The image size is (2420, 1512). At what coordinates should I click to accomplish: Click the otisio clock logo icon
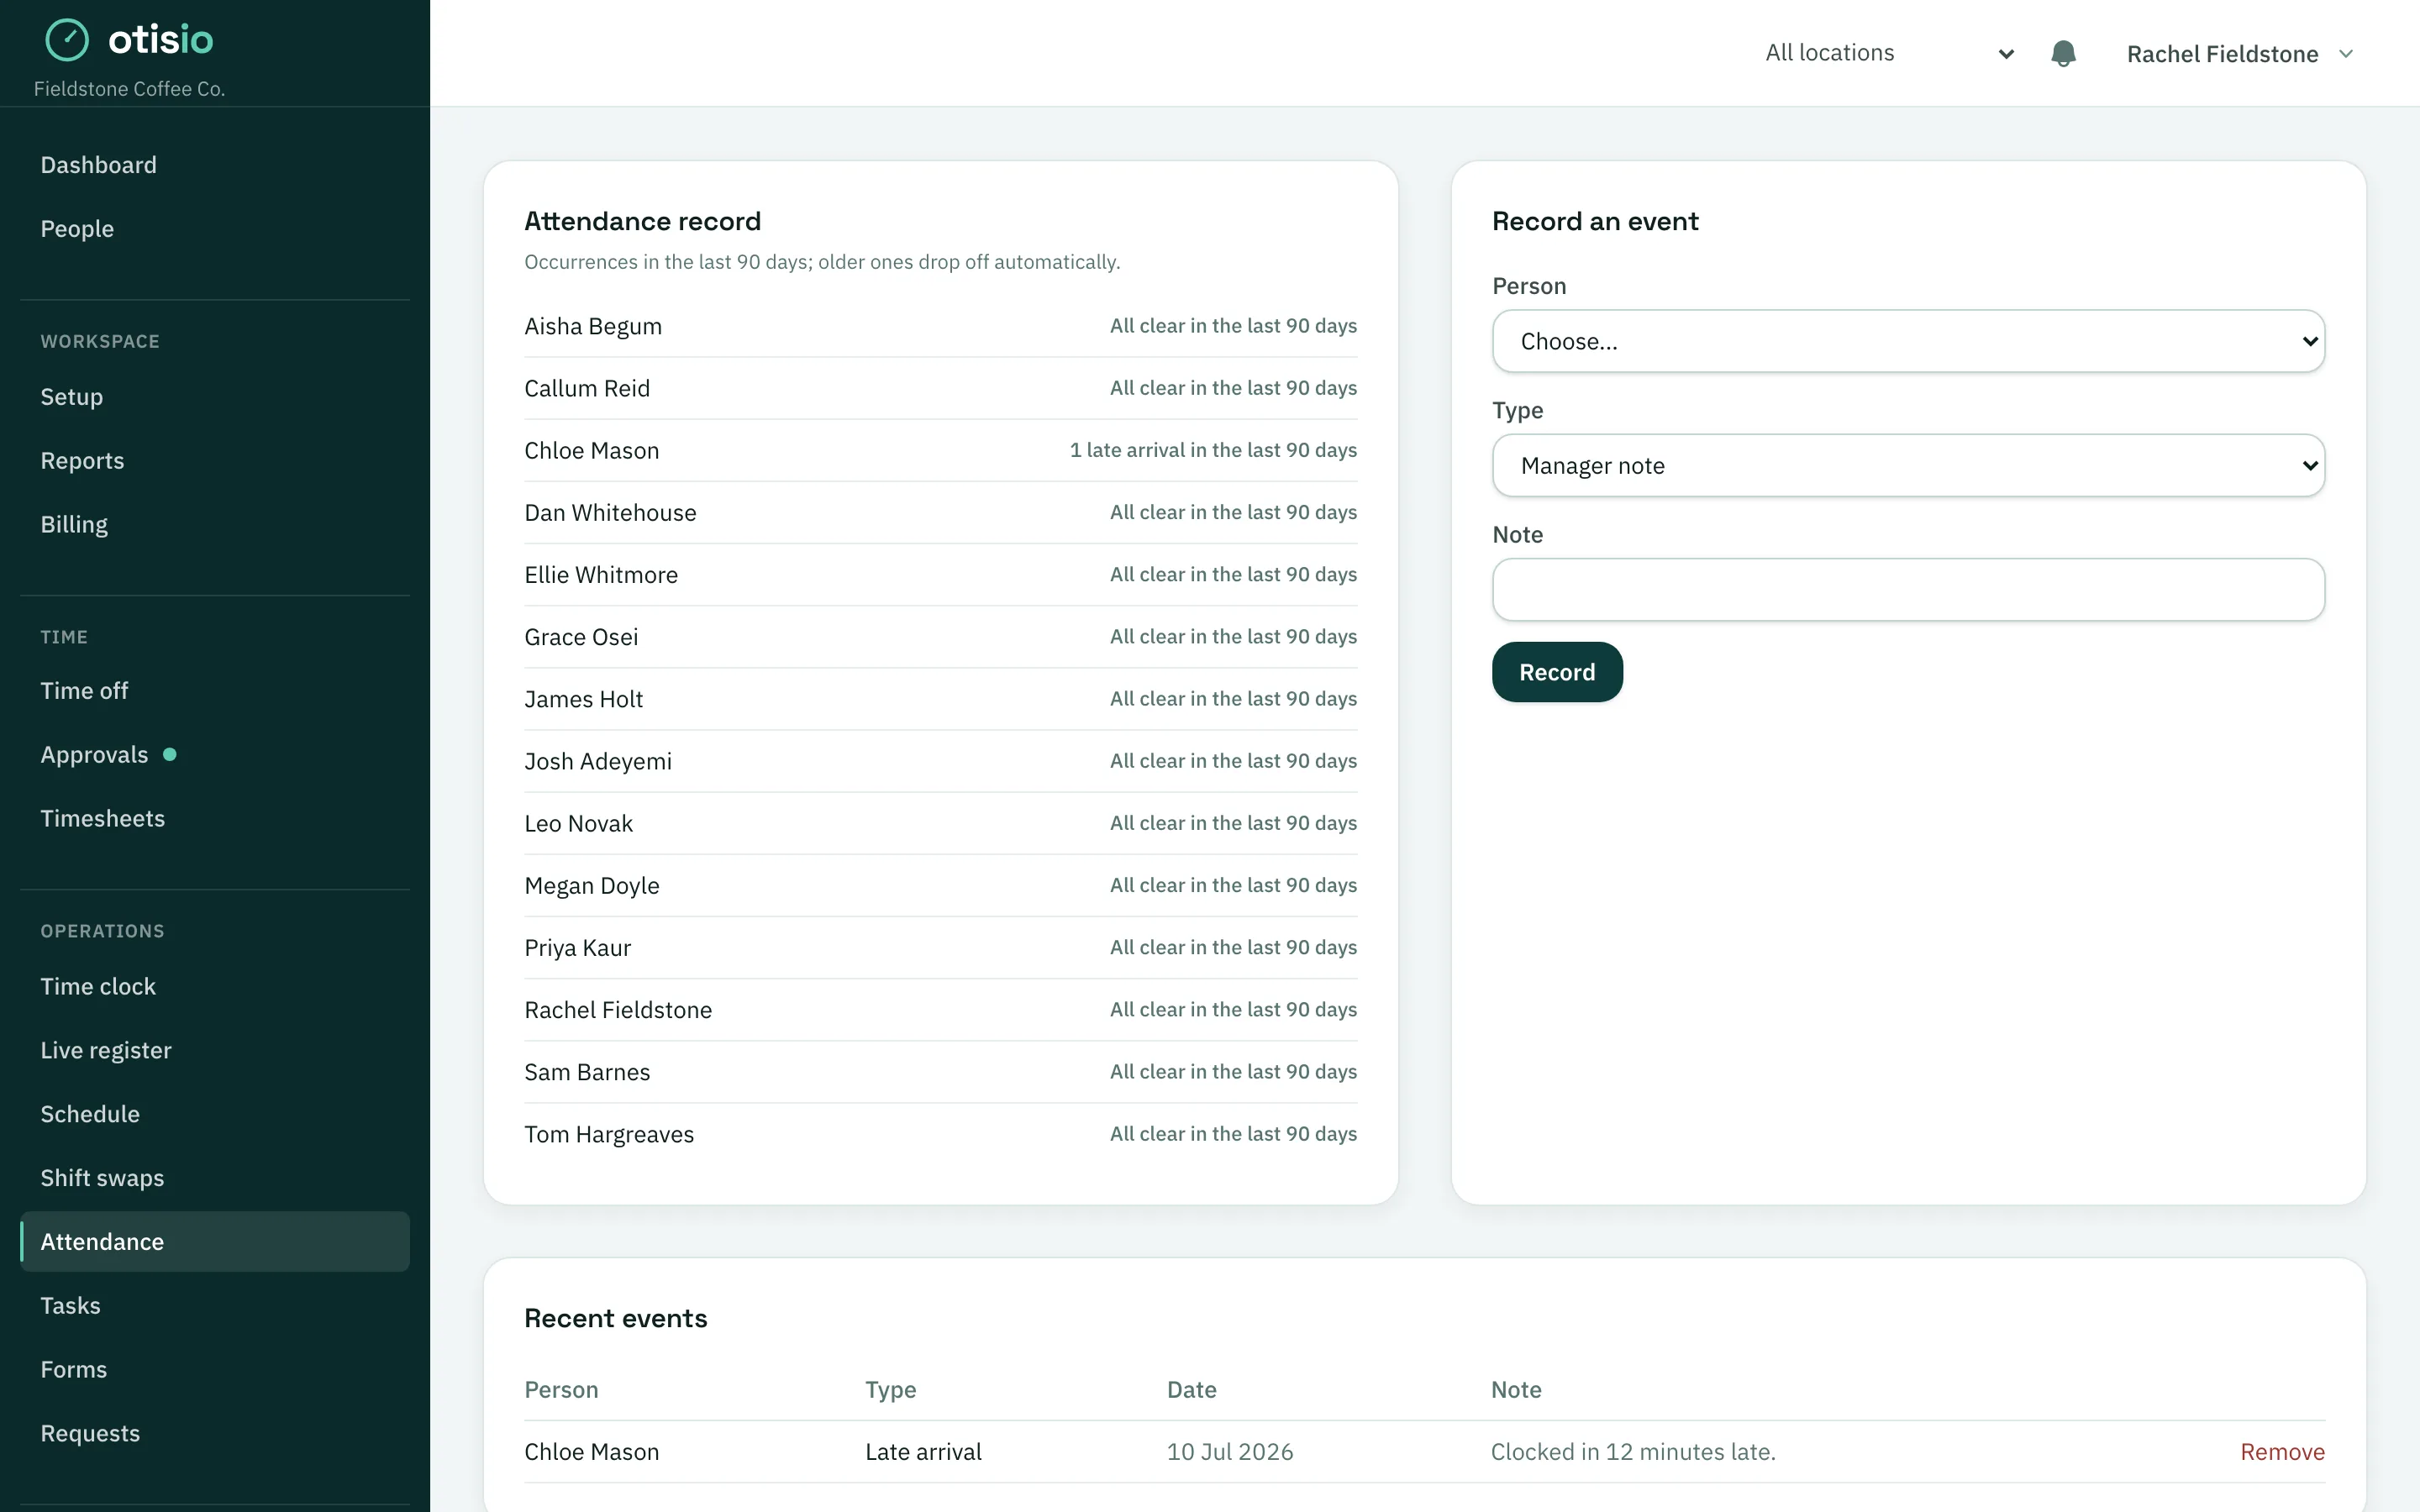pos(67,40)
